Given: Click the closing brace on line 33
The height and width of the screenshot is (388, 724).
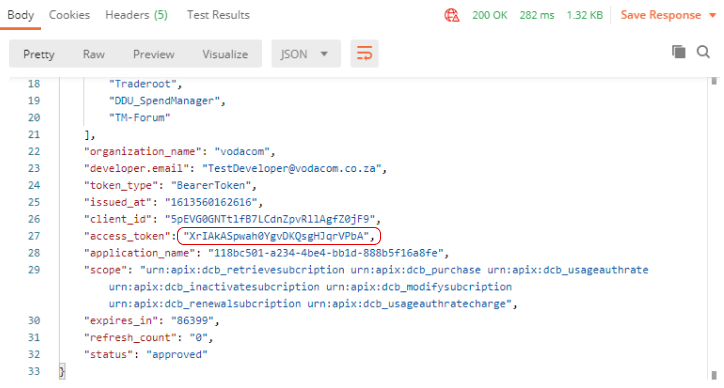Looking at the screenshot, I should pos(62,371).
